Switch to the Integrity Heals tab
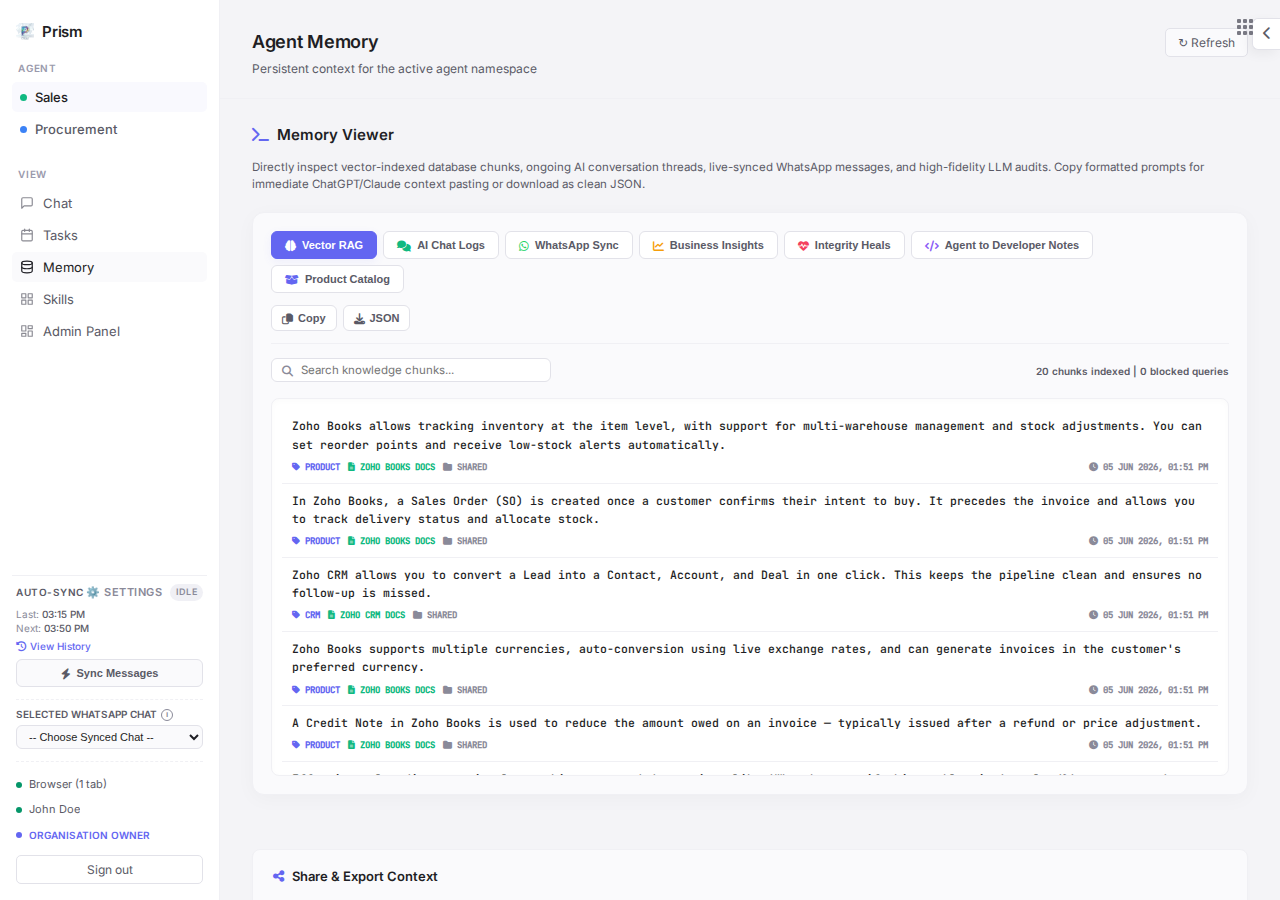The image size is (1280, 900). click(x=844, y=245)
